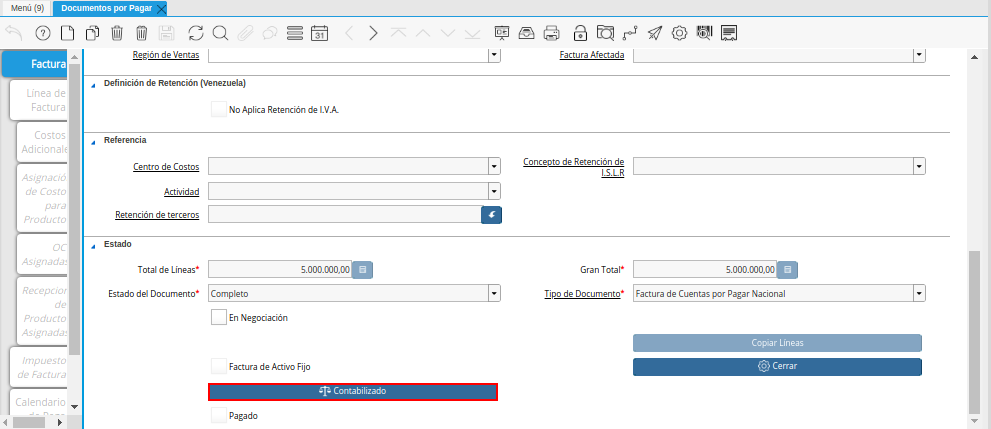The image size is (991, 429).
Task: Click the Retención de terceros input field
Action: (x=344, y=215)
